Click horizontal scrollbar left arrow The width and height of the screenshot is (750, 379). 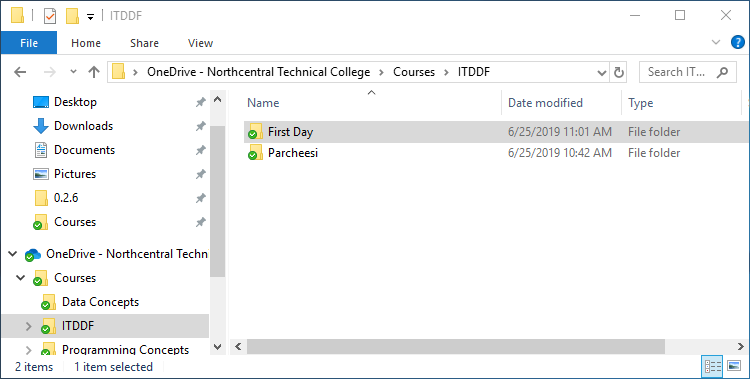click(238, 347)
